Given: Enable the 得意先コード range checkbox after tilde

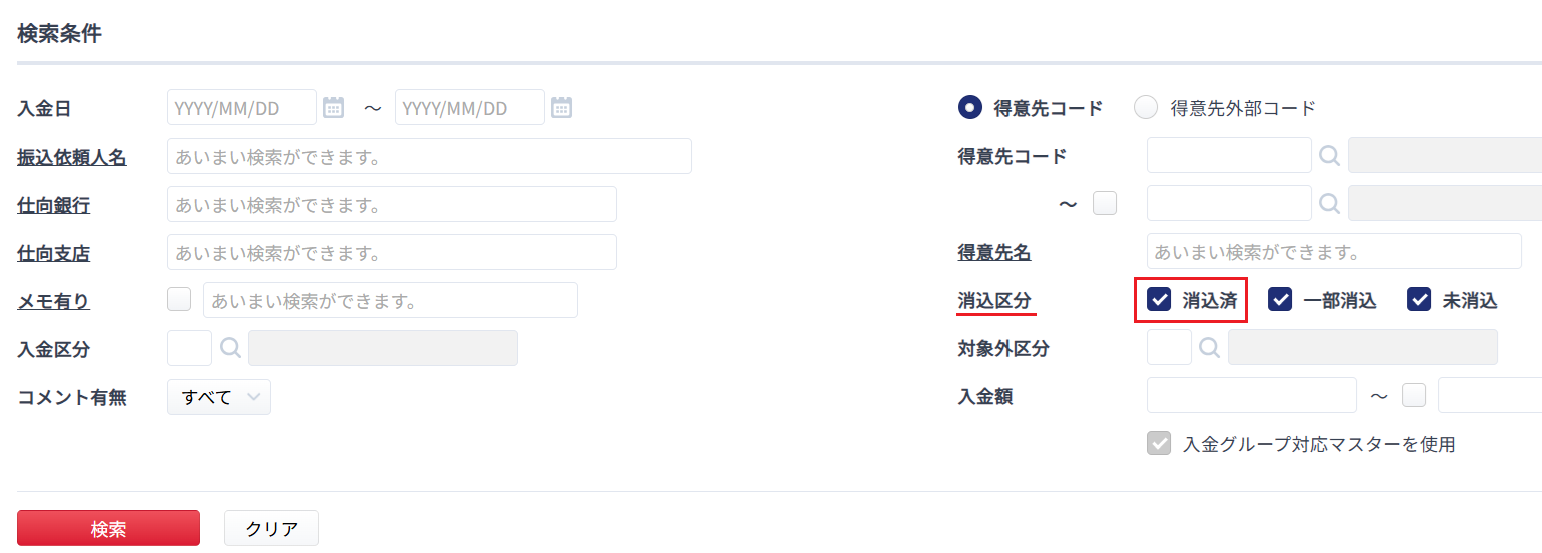Looking at the screenshot, I should (1105, 203).
